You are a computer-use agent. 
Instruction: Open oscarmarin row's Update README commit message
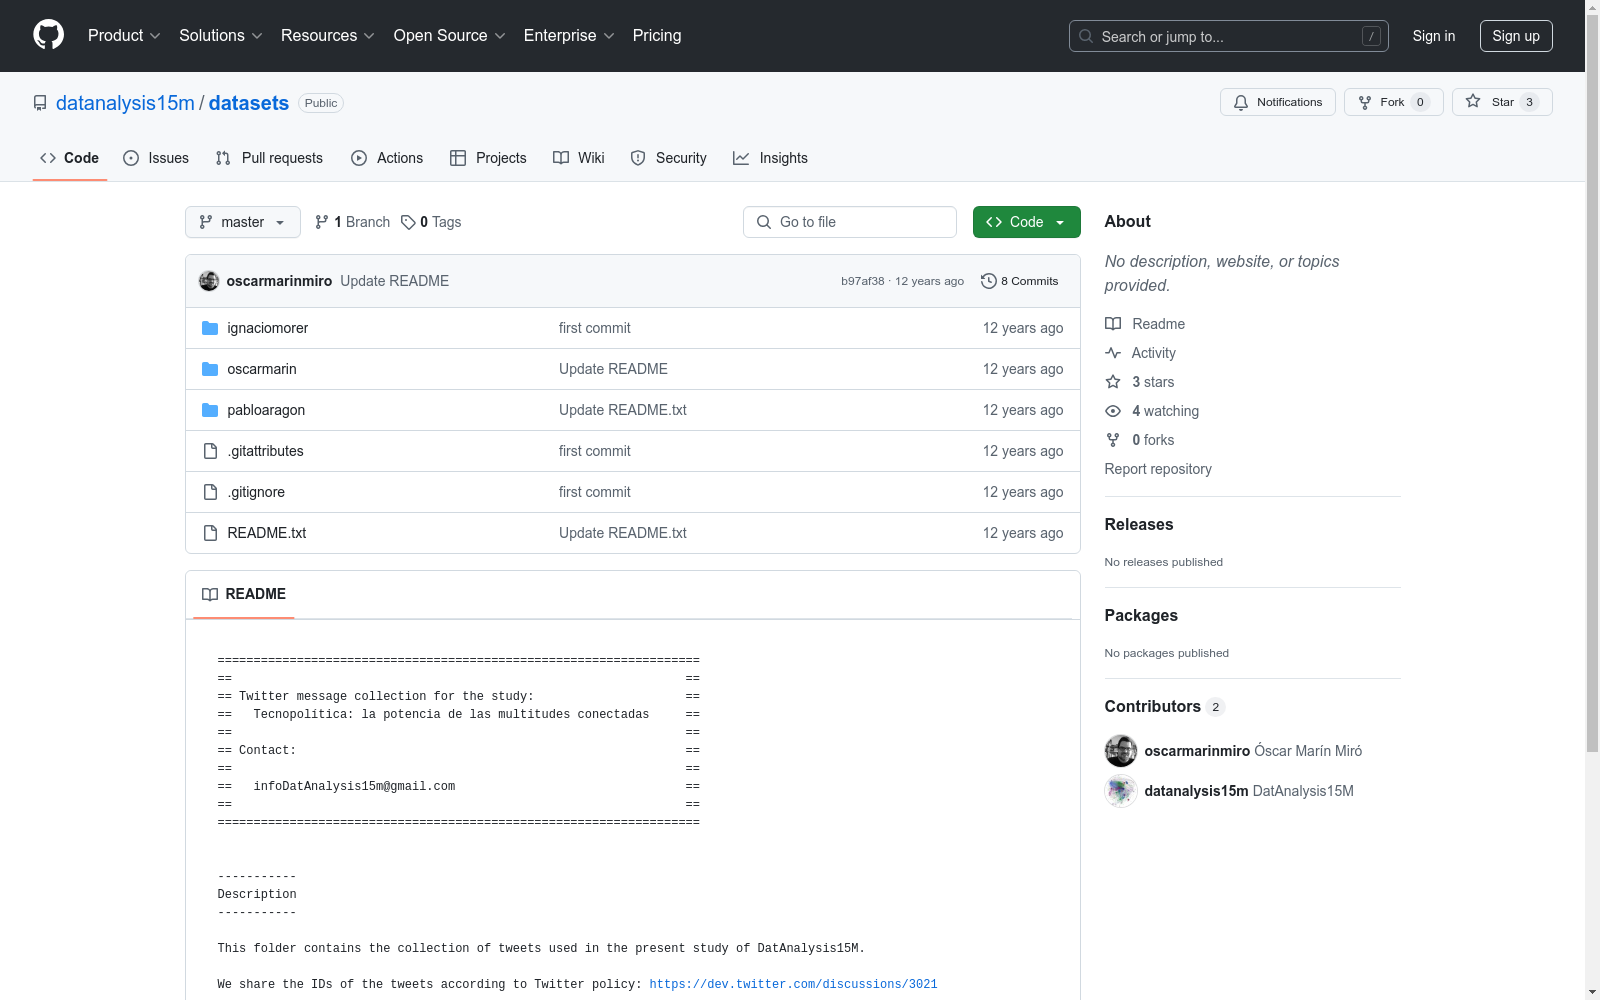click(x=613, y=369)
